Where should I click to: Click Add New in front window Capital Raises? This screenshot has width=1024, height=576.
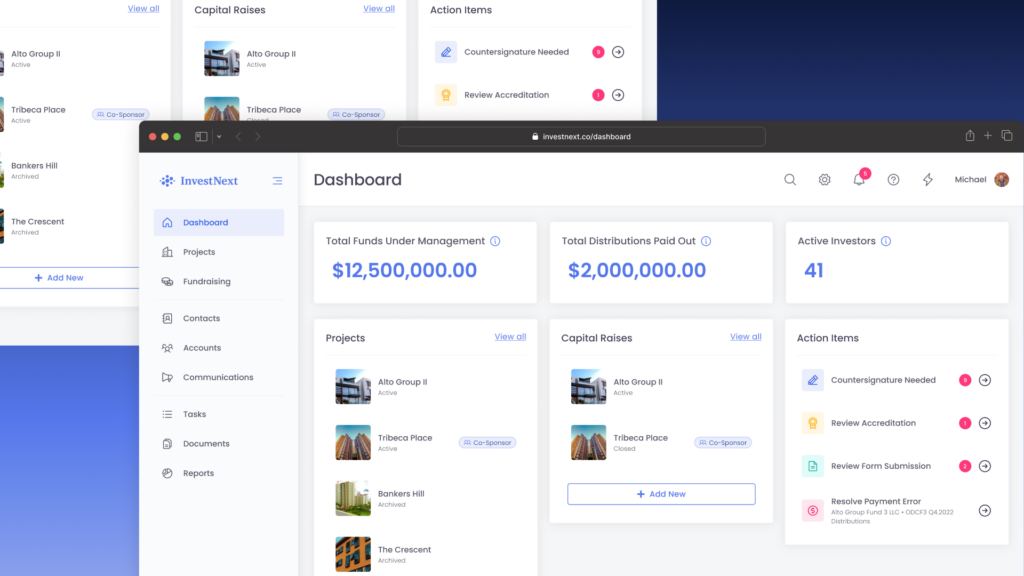click(662, 494)
